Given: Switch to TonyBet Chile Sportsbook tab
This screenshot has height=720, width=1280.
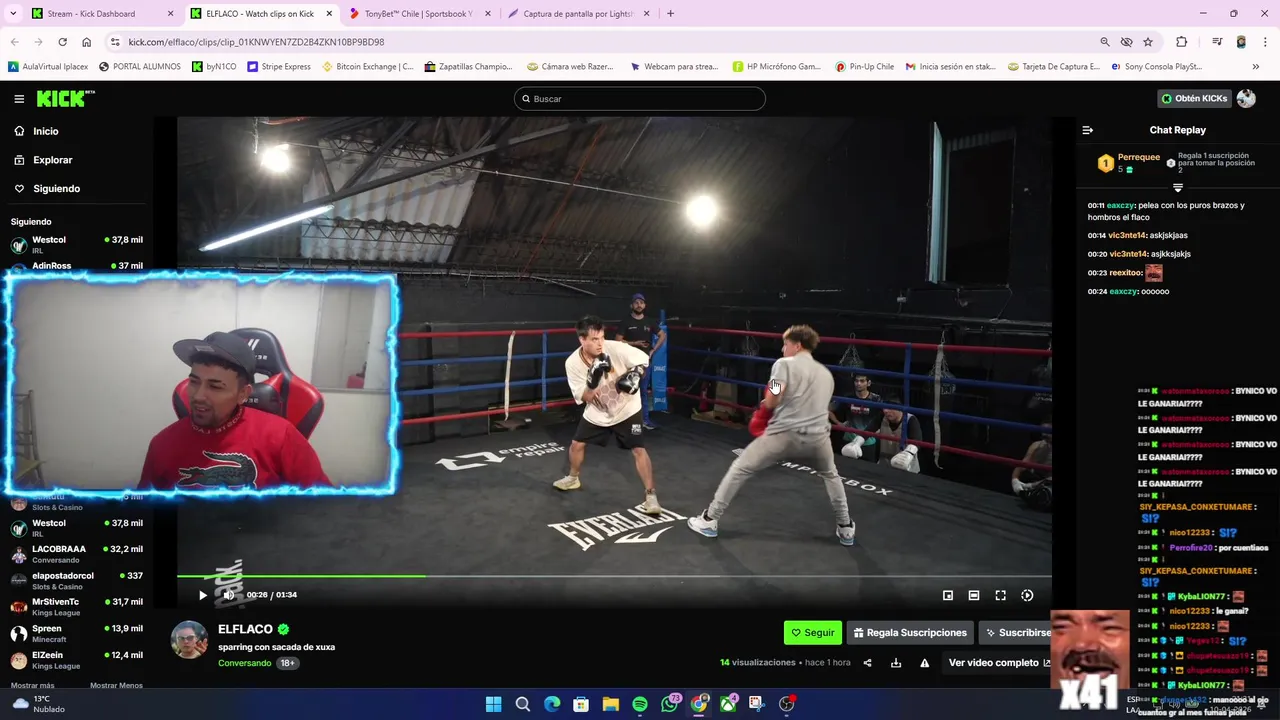Looking at the screenshot, I should point(419,14).
